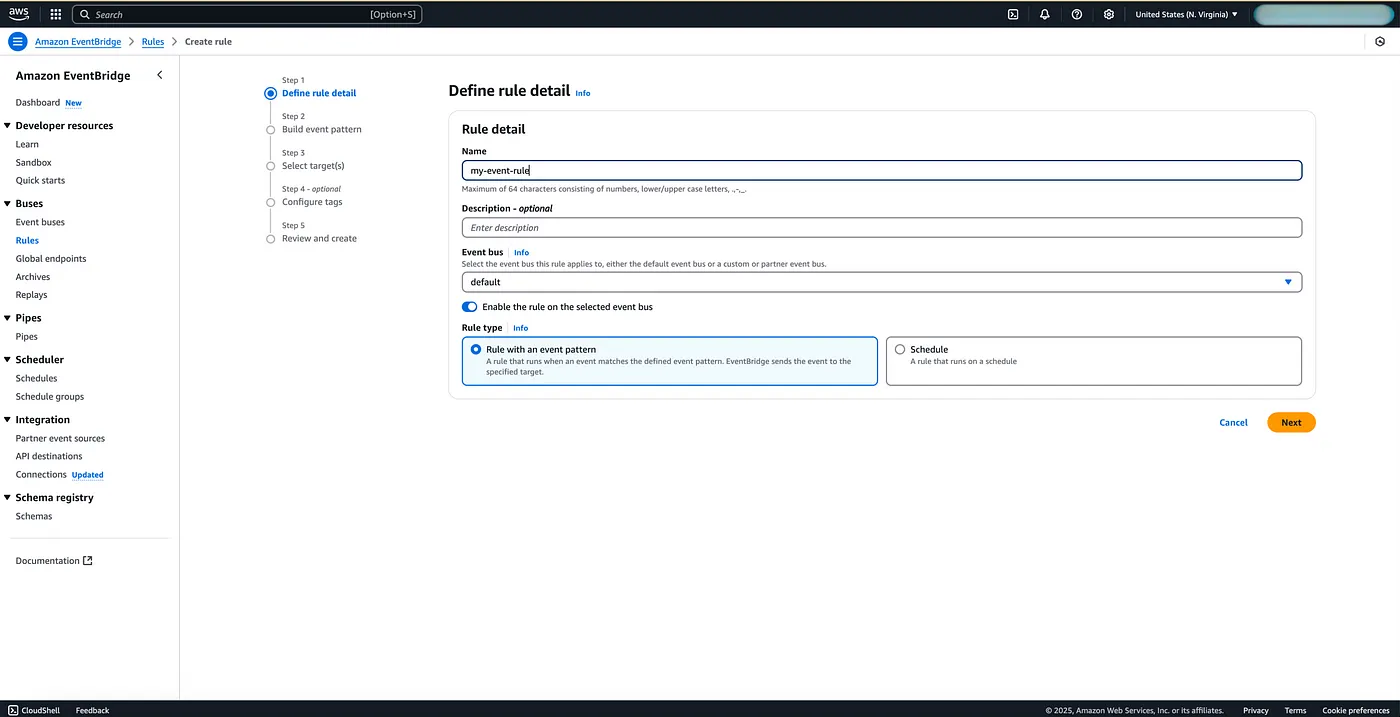
Task: Open Cookie preferences in footer
Action: 1355,710
